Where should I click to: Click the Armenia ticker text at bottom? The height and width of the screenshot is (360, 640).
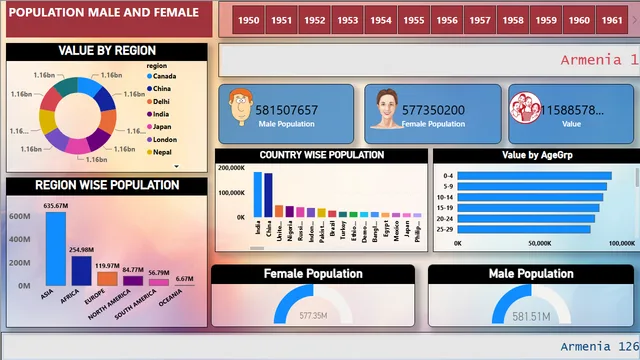[599, 347]
